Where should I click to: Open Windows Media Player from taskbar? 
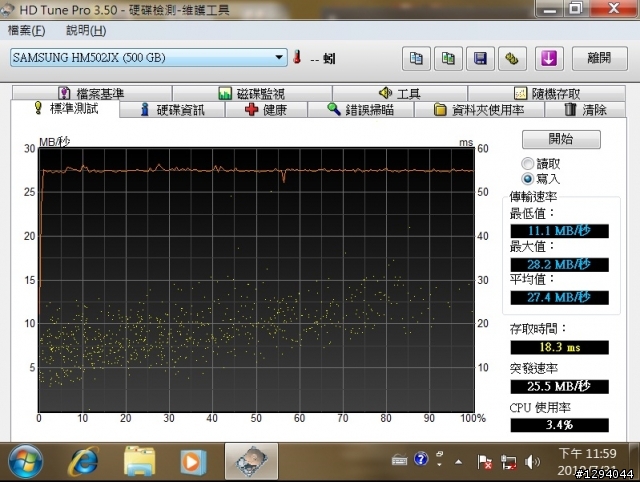point(193,462)
